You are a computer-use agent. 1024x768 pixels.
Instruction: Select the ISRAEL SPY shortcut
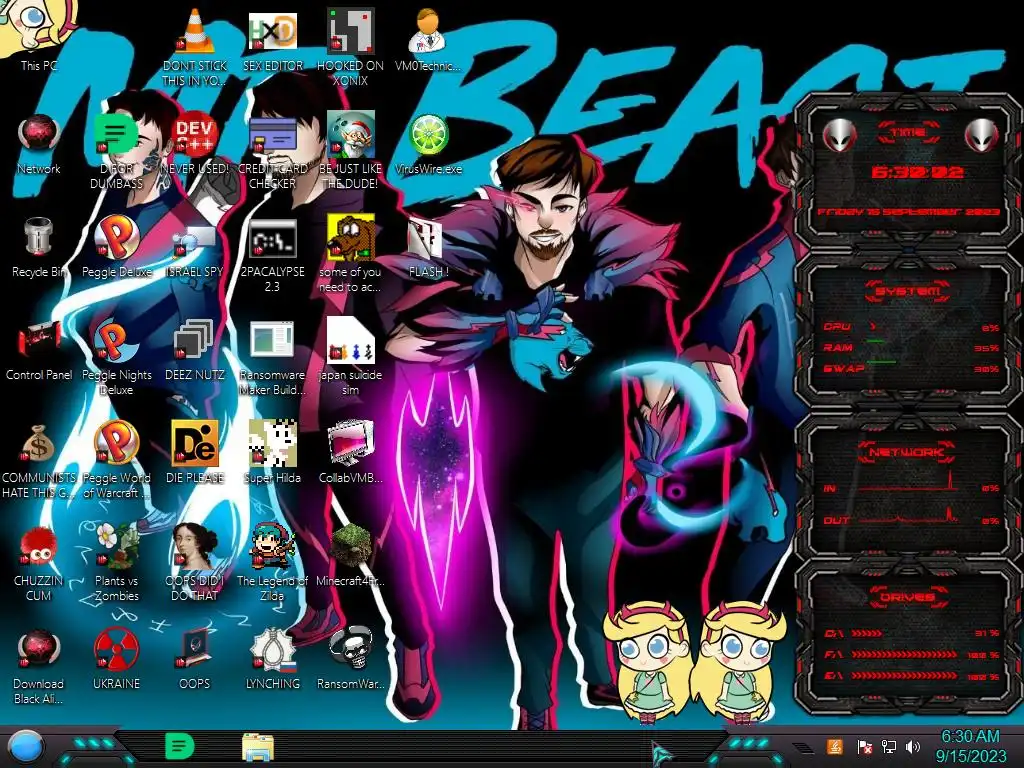[x=195, y=240]
